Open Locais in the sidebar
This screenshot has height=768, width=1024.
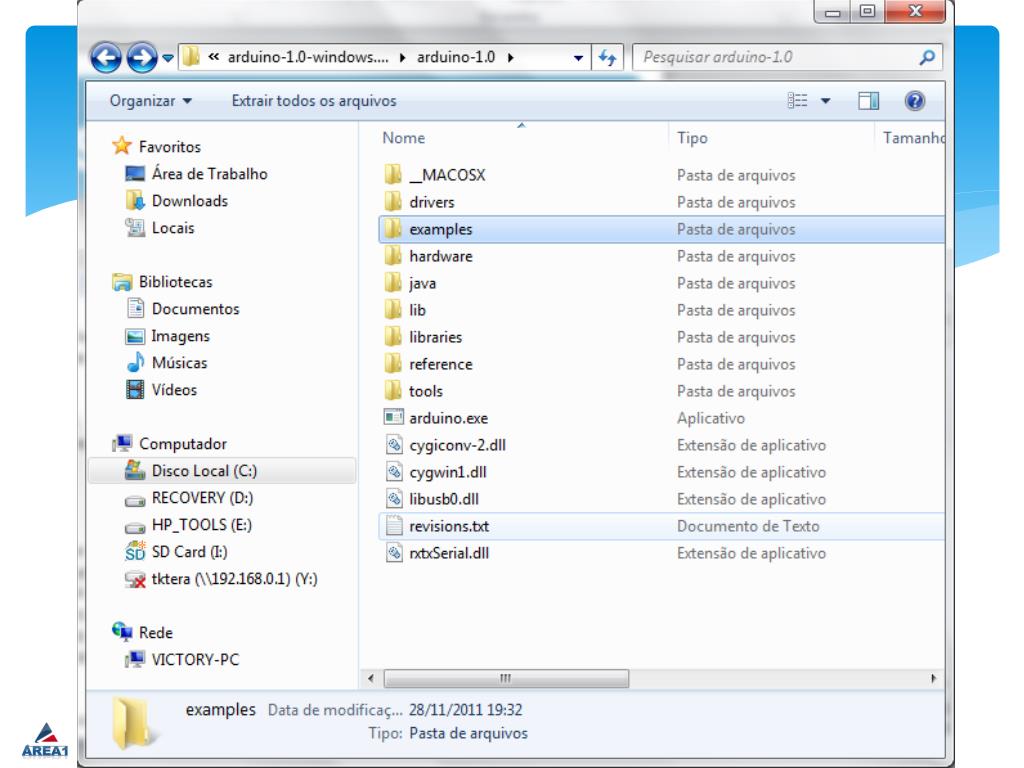coord(173,228)
